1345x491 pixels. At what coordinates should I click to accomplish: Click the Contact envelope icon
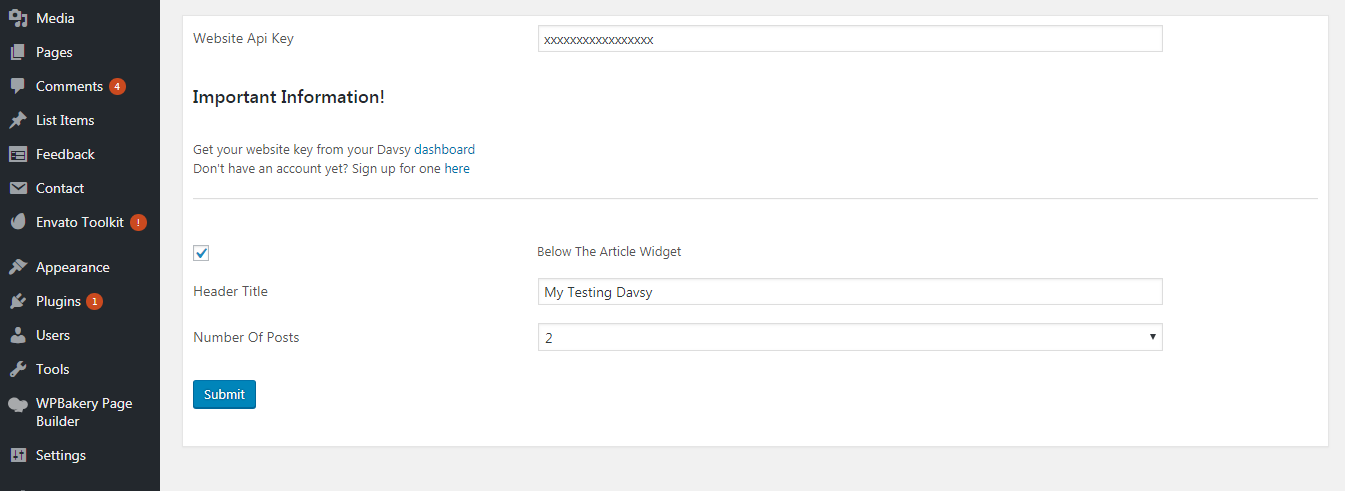[x=17, y=188]
